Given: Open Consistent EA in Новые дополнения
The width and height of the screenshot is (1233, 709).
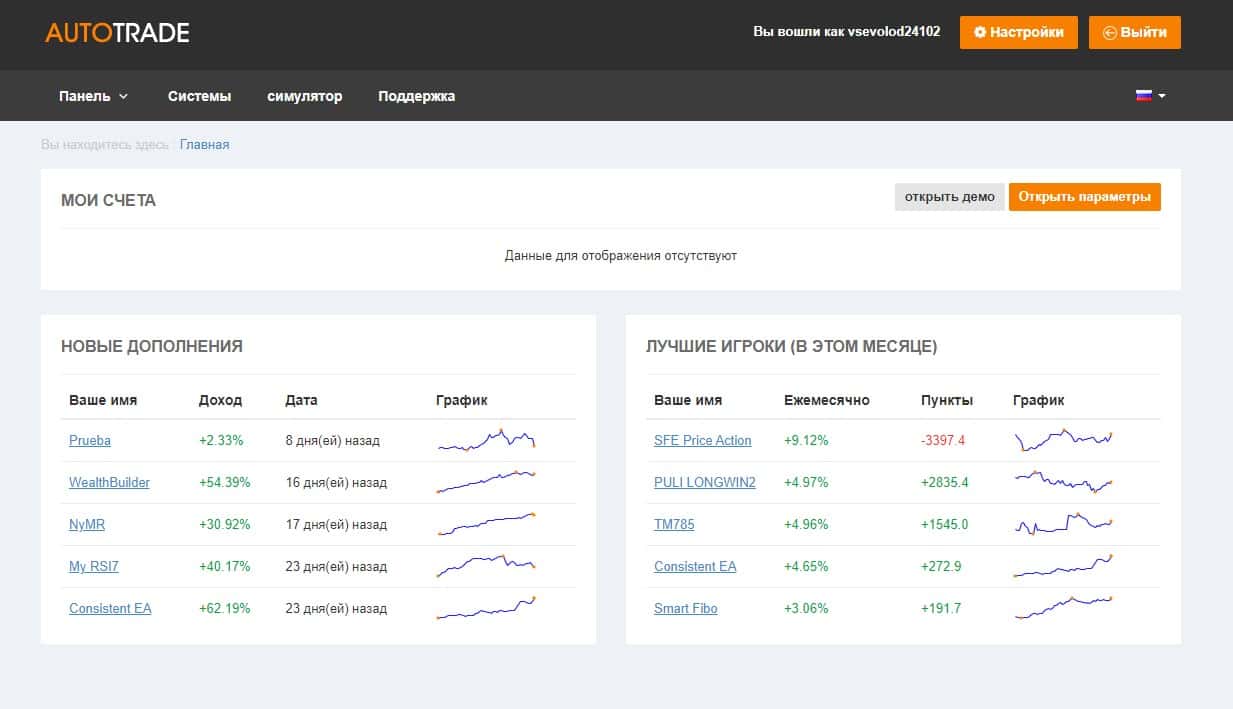Looking at the screenshot, I should (110, 608).
